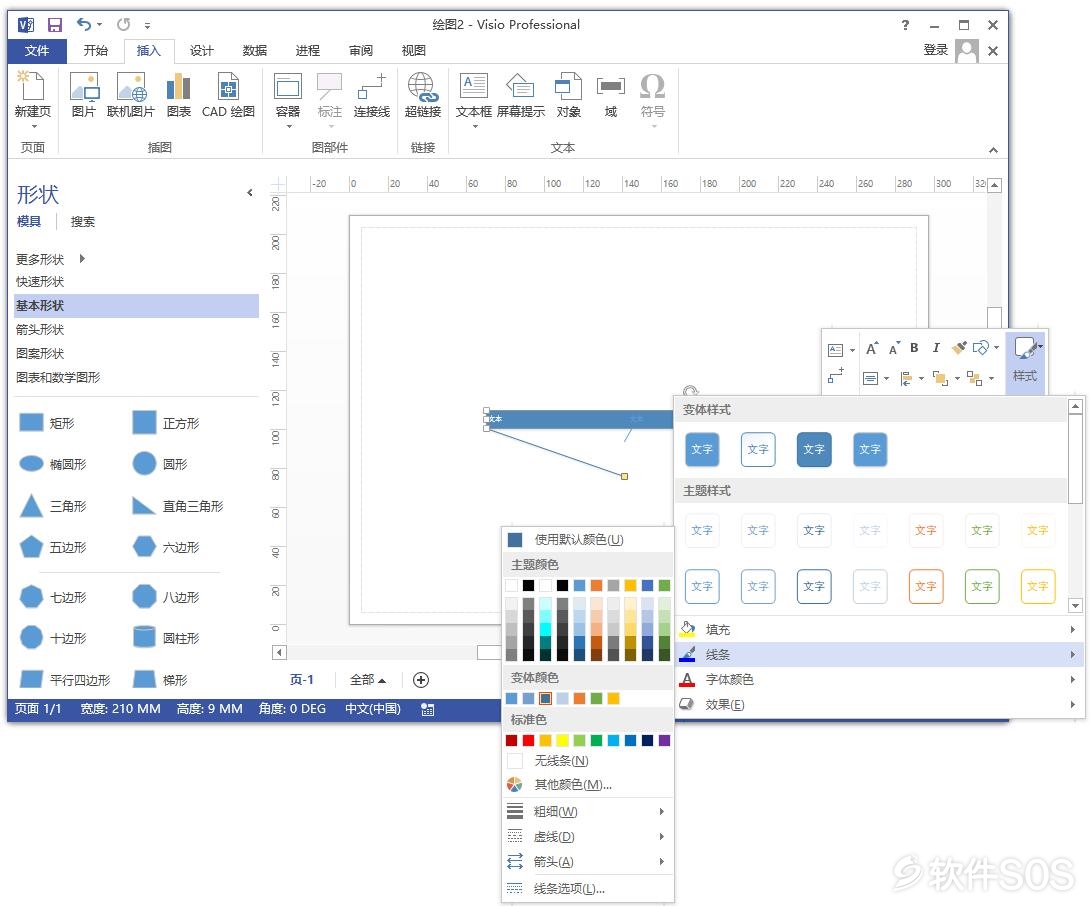Select the 连接线 connector tool

pyautogui.click(x=371, y=95)
